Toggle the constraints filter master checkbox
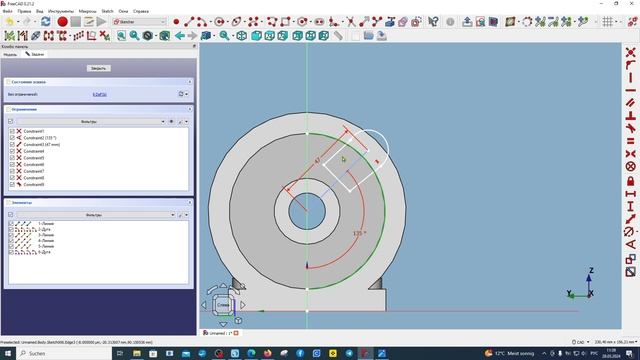 click(x=11, y=121)
